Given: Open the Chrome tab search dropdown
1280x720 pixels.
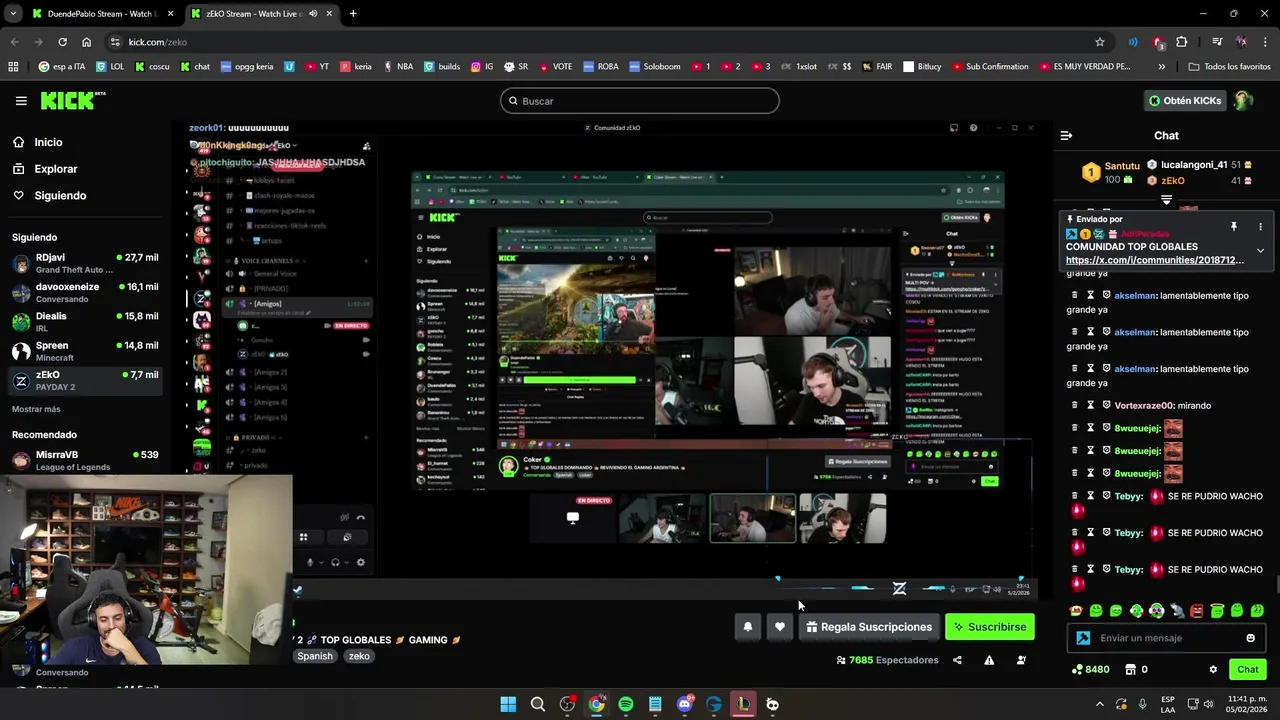Looking at the screenshot, I should tap(13, 14).
